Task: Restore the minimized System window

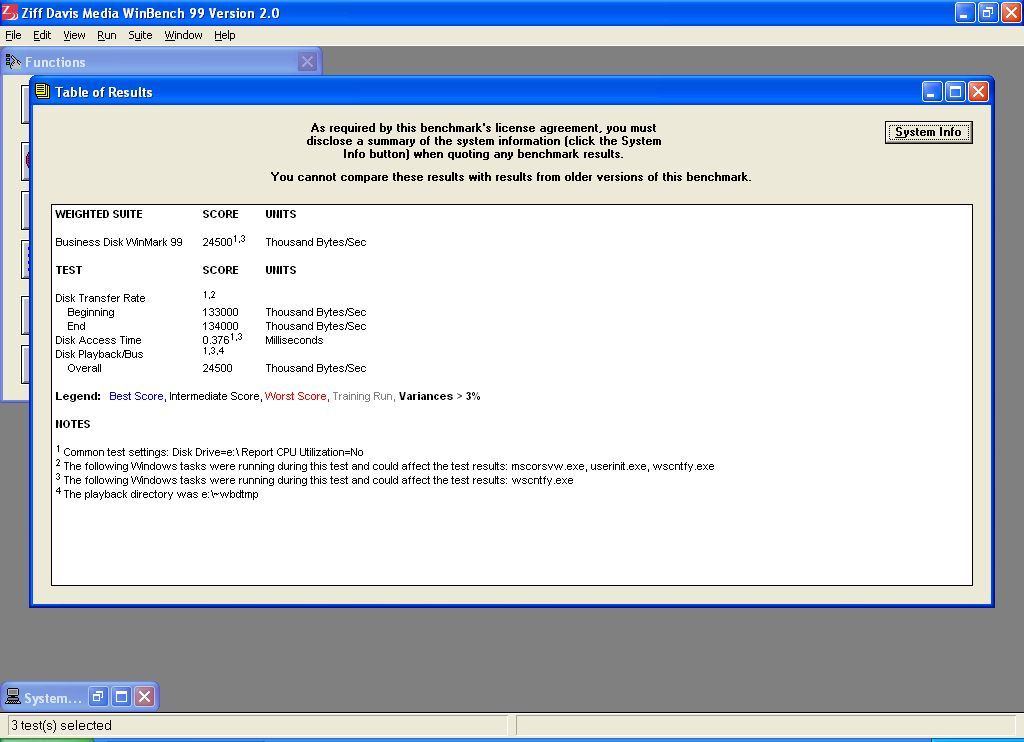Action: point(97,696)
